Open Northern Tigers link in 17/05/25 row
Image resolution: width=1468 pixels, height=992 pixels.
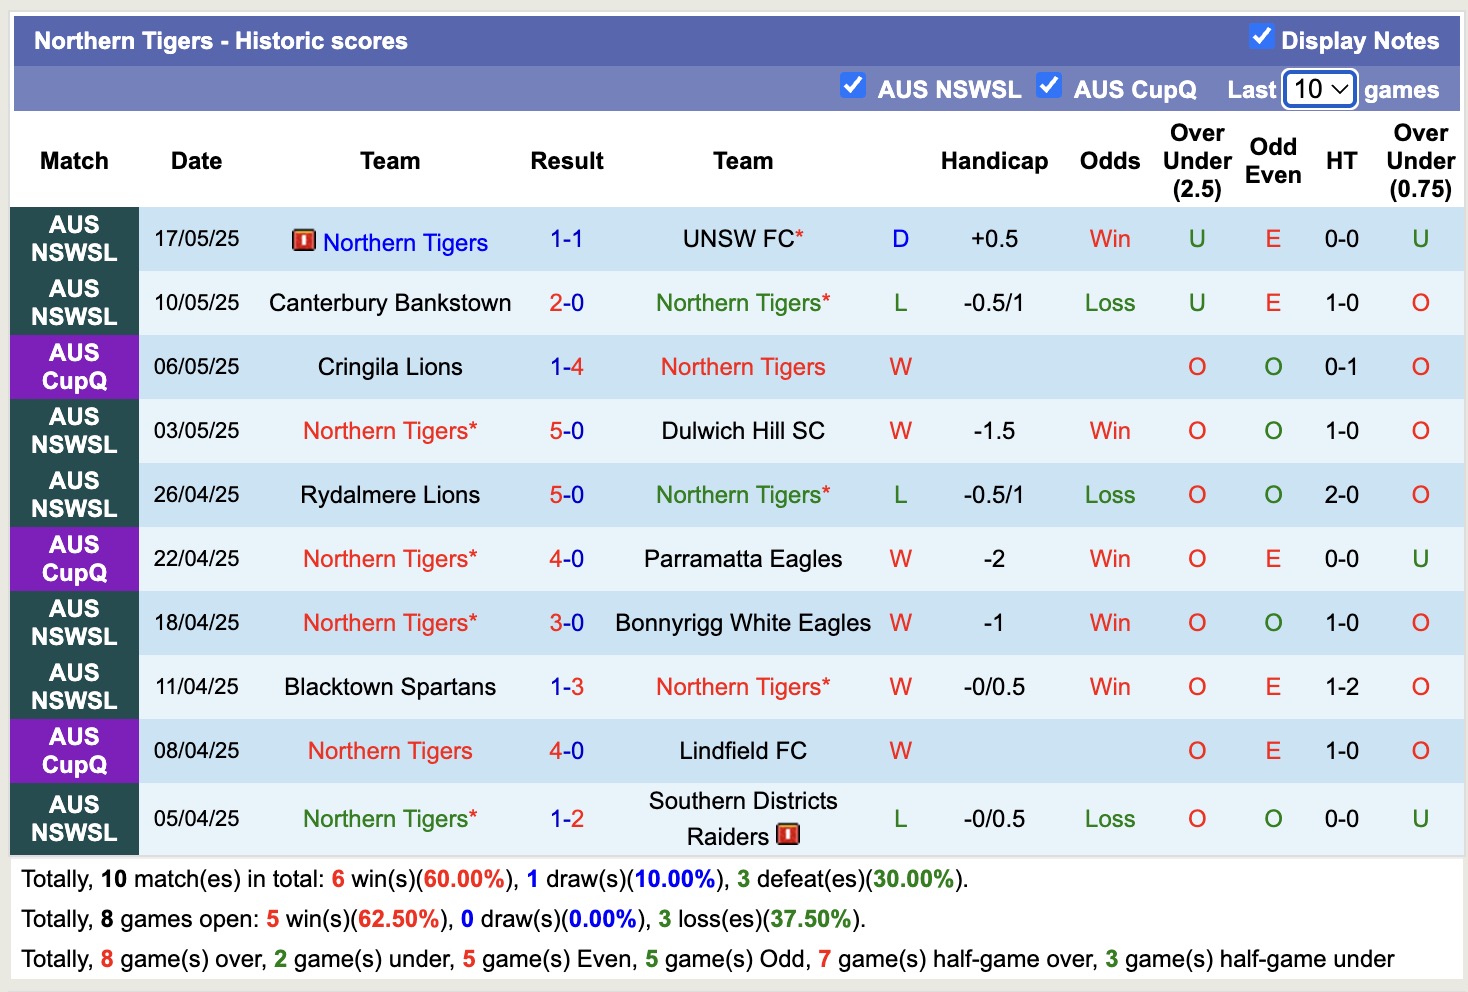pyautogui.click(x=405, y=243)
